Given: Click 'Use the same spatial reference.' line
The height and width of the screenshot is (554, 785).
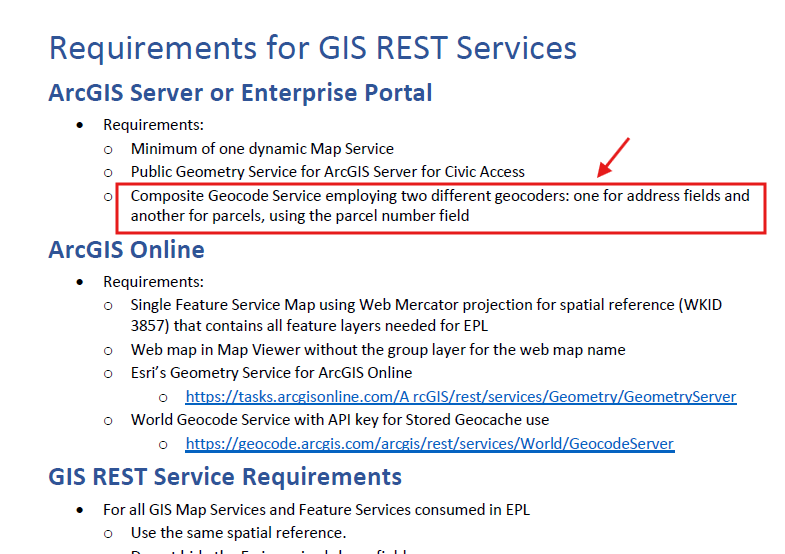Looking at the screenshot, I should coord(238,533).
